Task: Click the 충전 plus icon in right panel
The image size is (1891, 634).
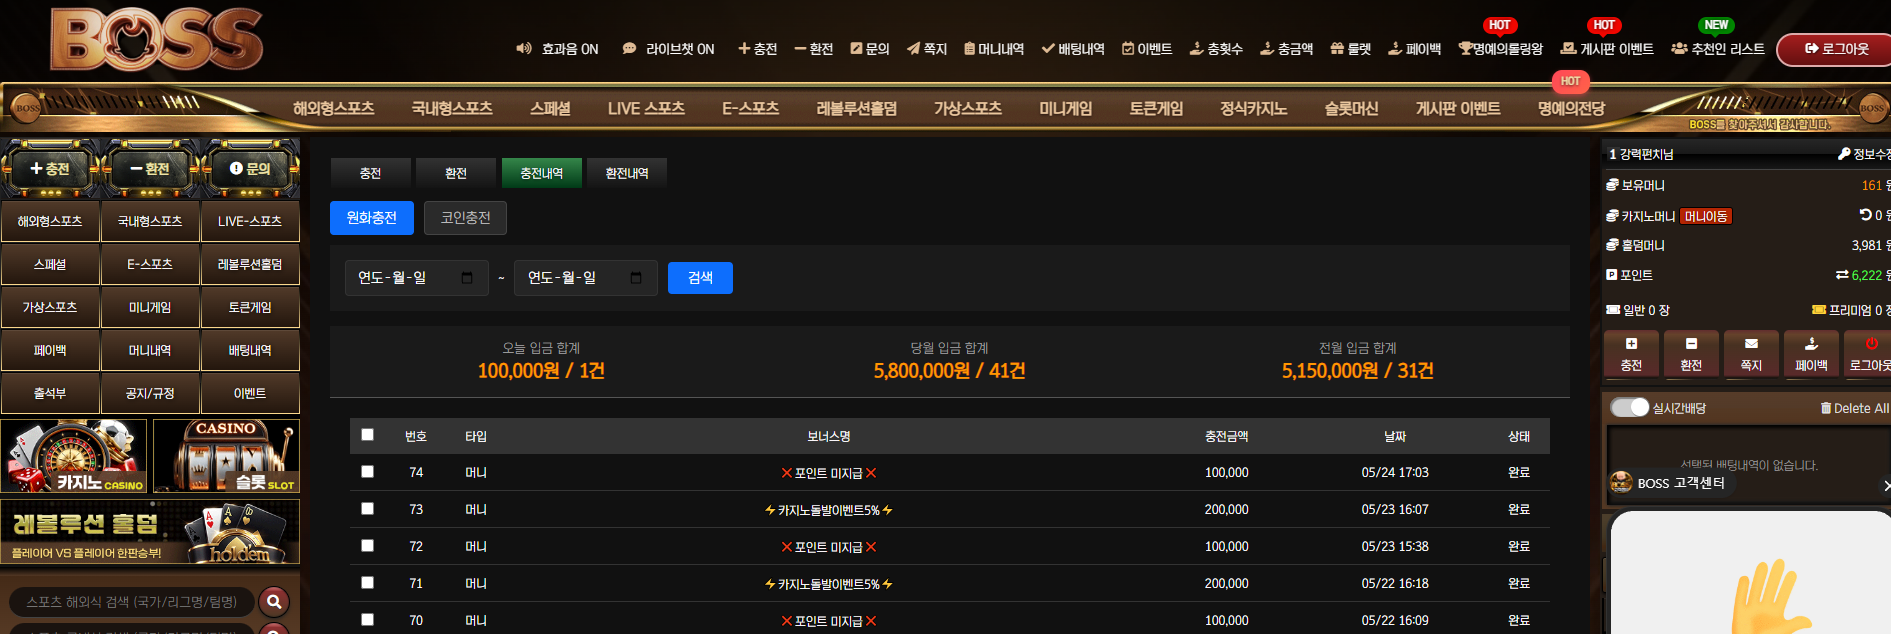Action: pyautogui.click(x=1631, y=344)
